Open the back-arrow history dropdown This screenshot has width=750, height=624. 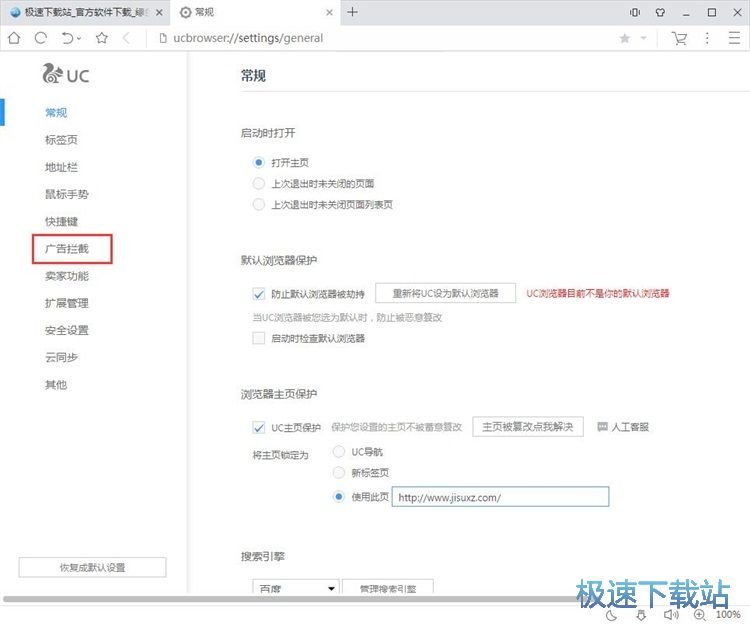click(x=79, y=38)
